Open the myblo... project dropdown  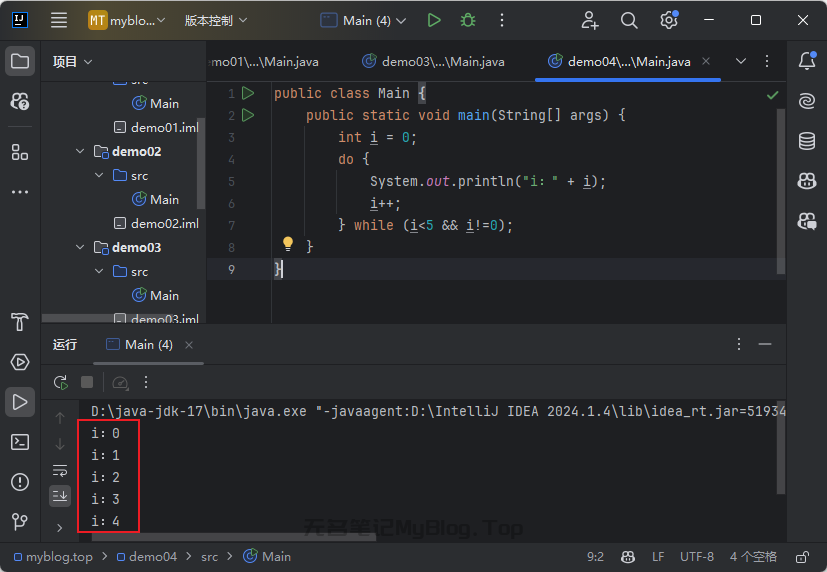(x=127, y=21)
